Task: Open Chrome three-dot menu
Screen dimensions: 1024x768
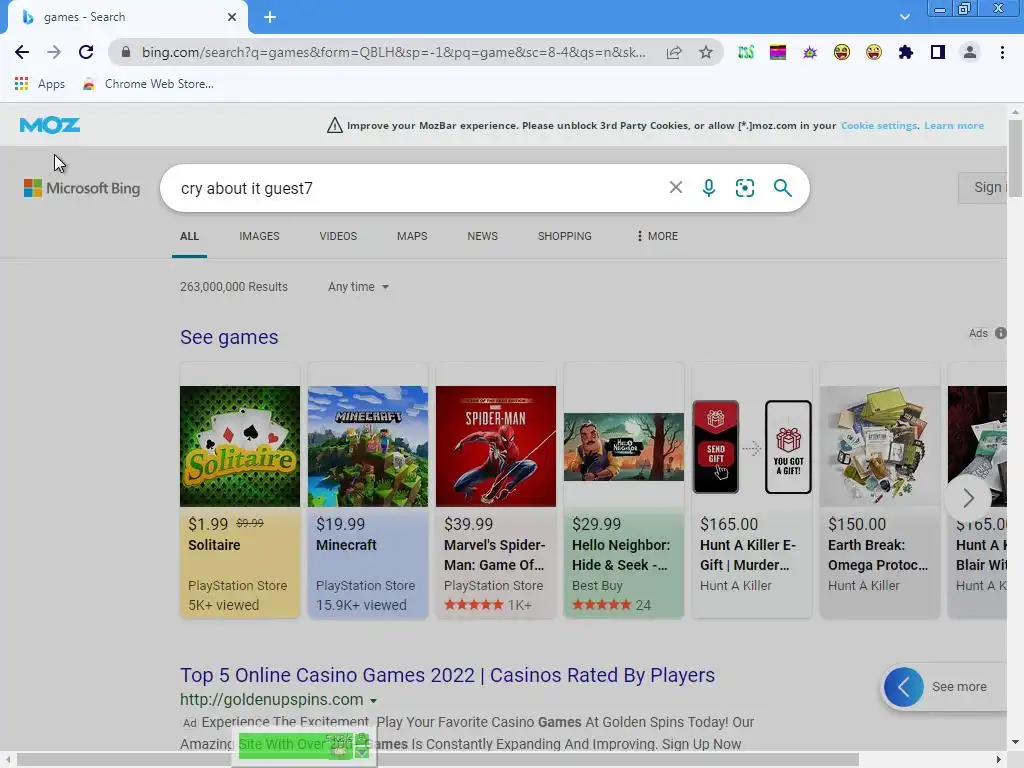Action: tap(1002, 52)
